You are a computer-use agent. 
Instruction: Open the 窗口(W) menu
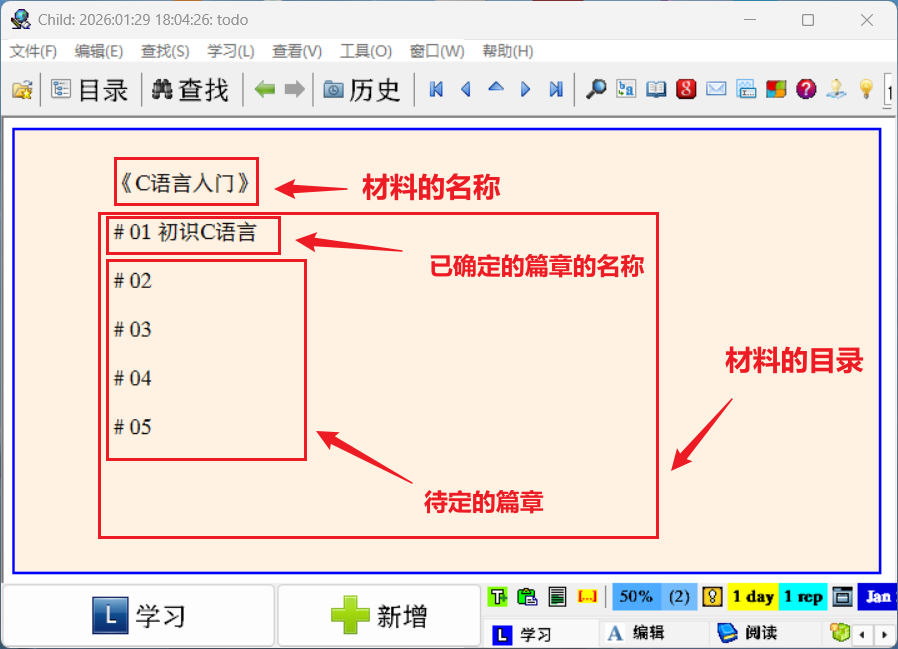(437, 52)
